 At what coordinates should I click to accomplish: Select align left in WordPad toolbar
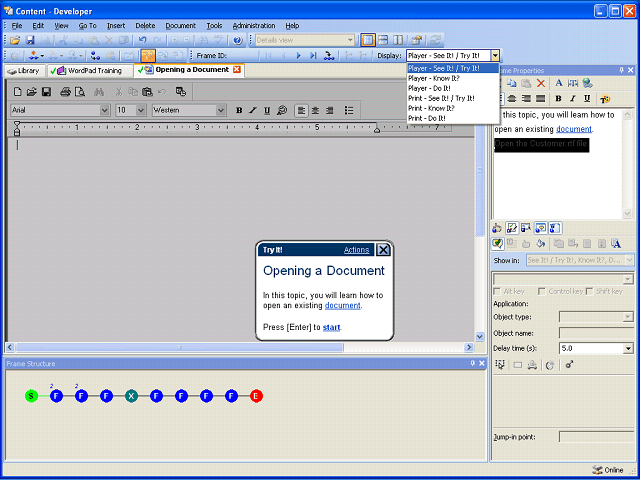(301, 110)
